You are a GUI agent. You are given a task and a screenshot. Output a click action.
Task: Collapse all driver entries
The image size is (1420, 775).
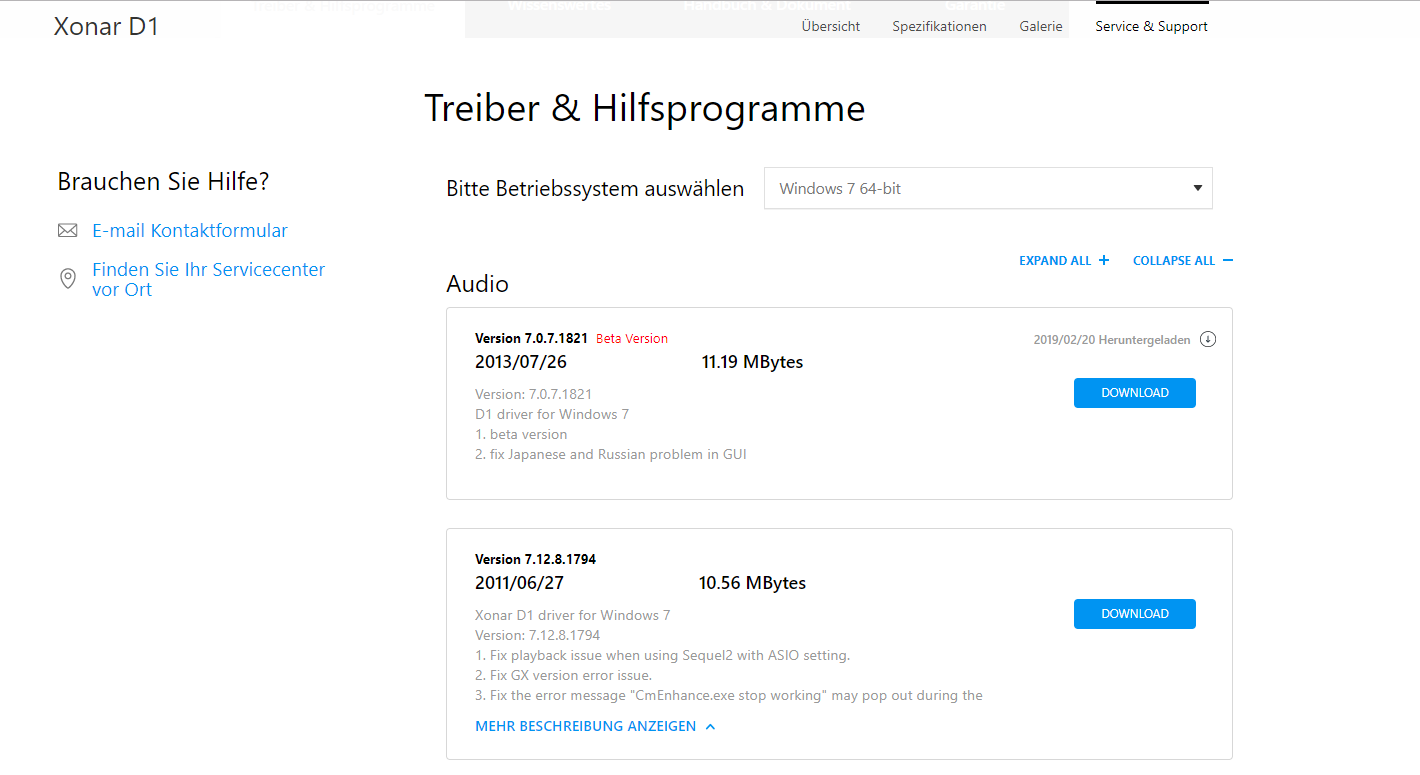coord(1183,260)
